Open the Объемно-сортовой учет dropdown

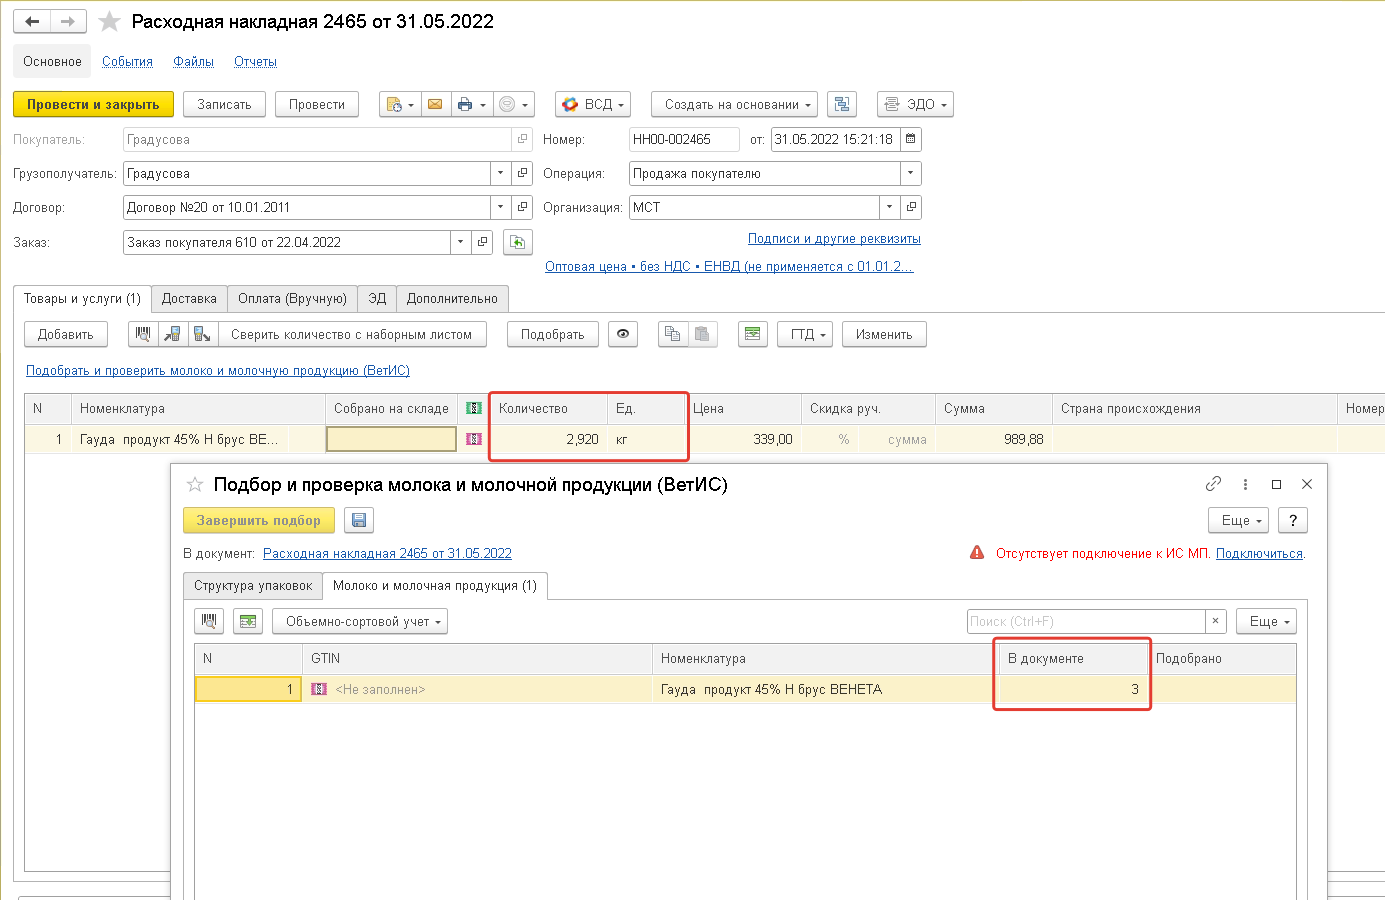(x=360, y=621)
